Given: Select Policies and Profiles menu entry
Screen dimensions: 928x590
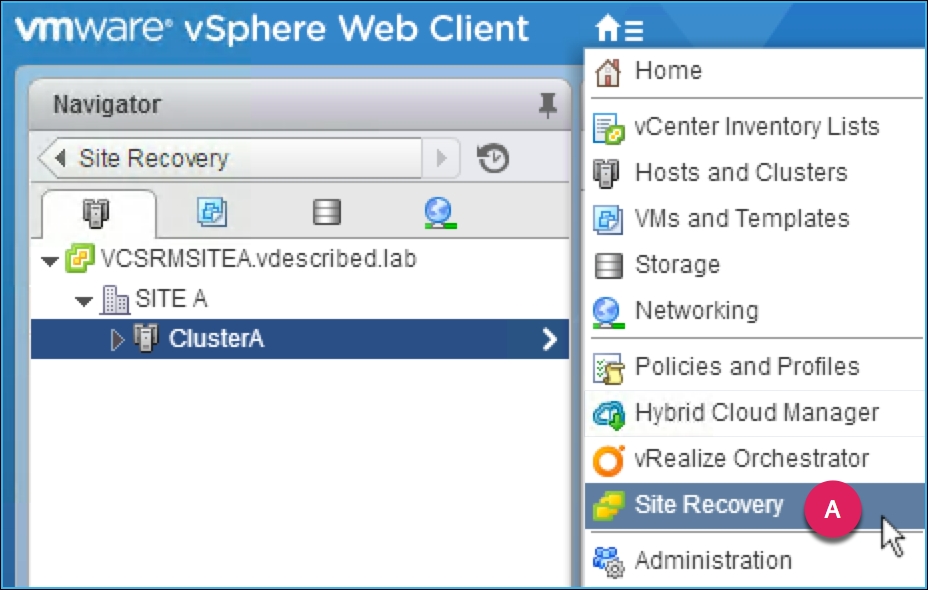Looking at the screenshot, I should point(746,367).
